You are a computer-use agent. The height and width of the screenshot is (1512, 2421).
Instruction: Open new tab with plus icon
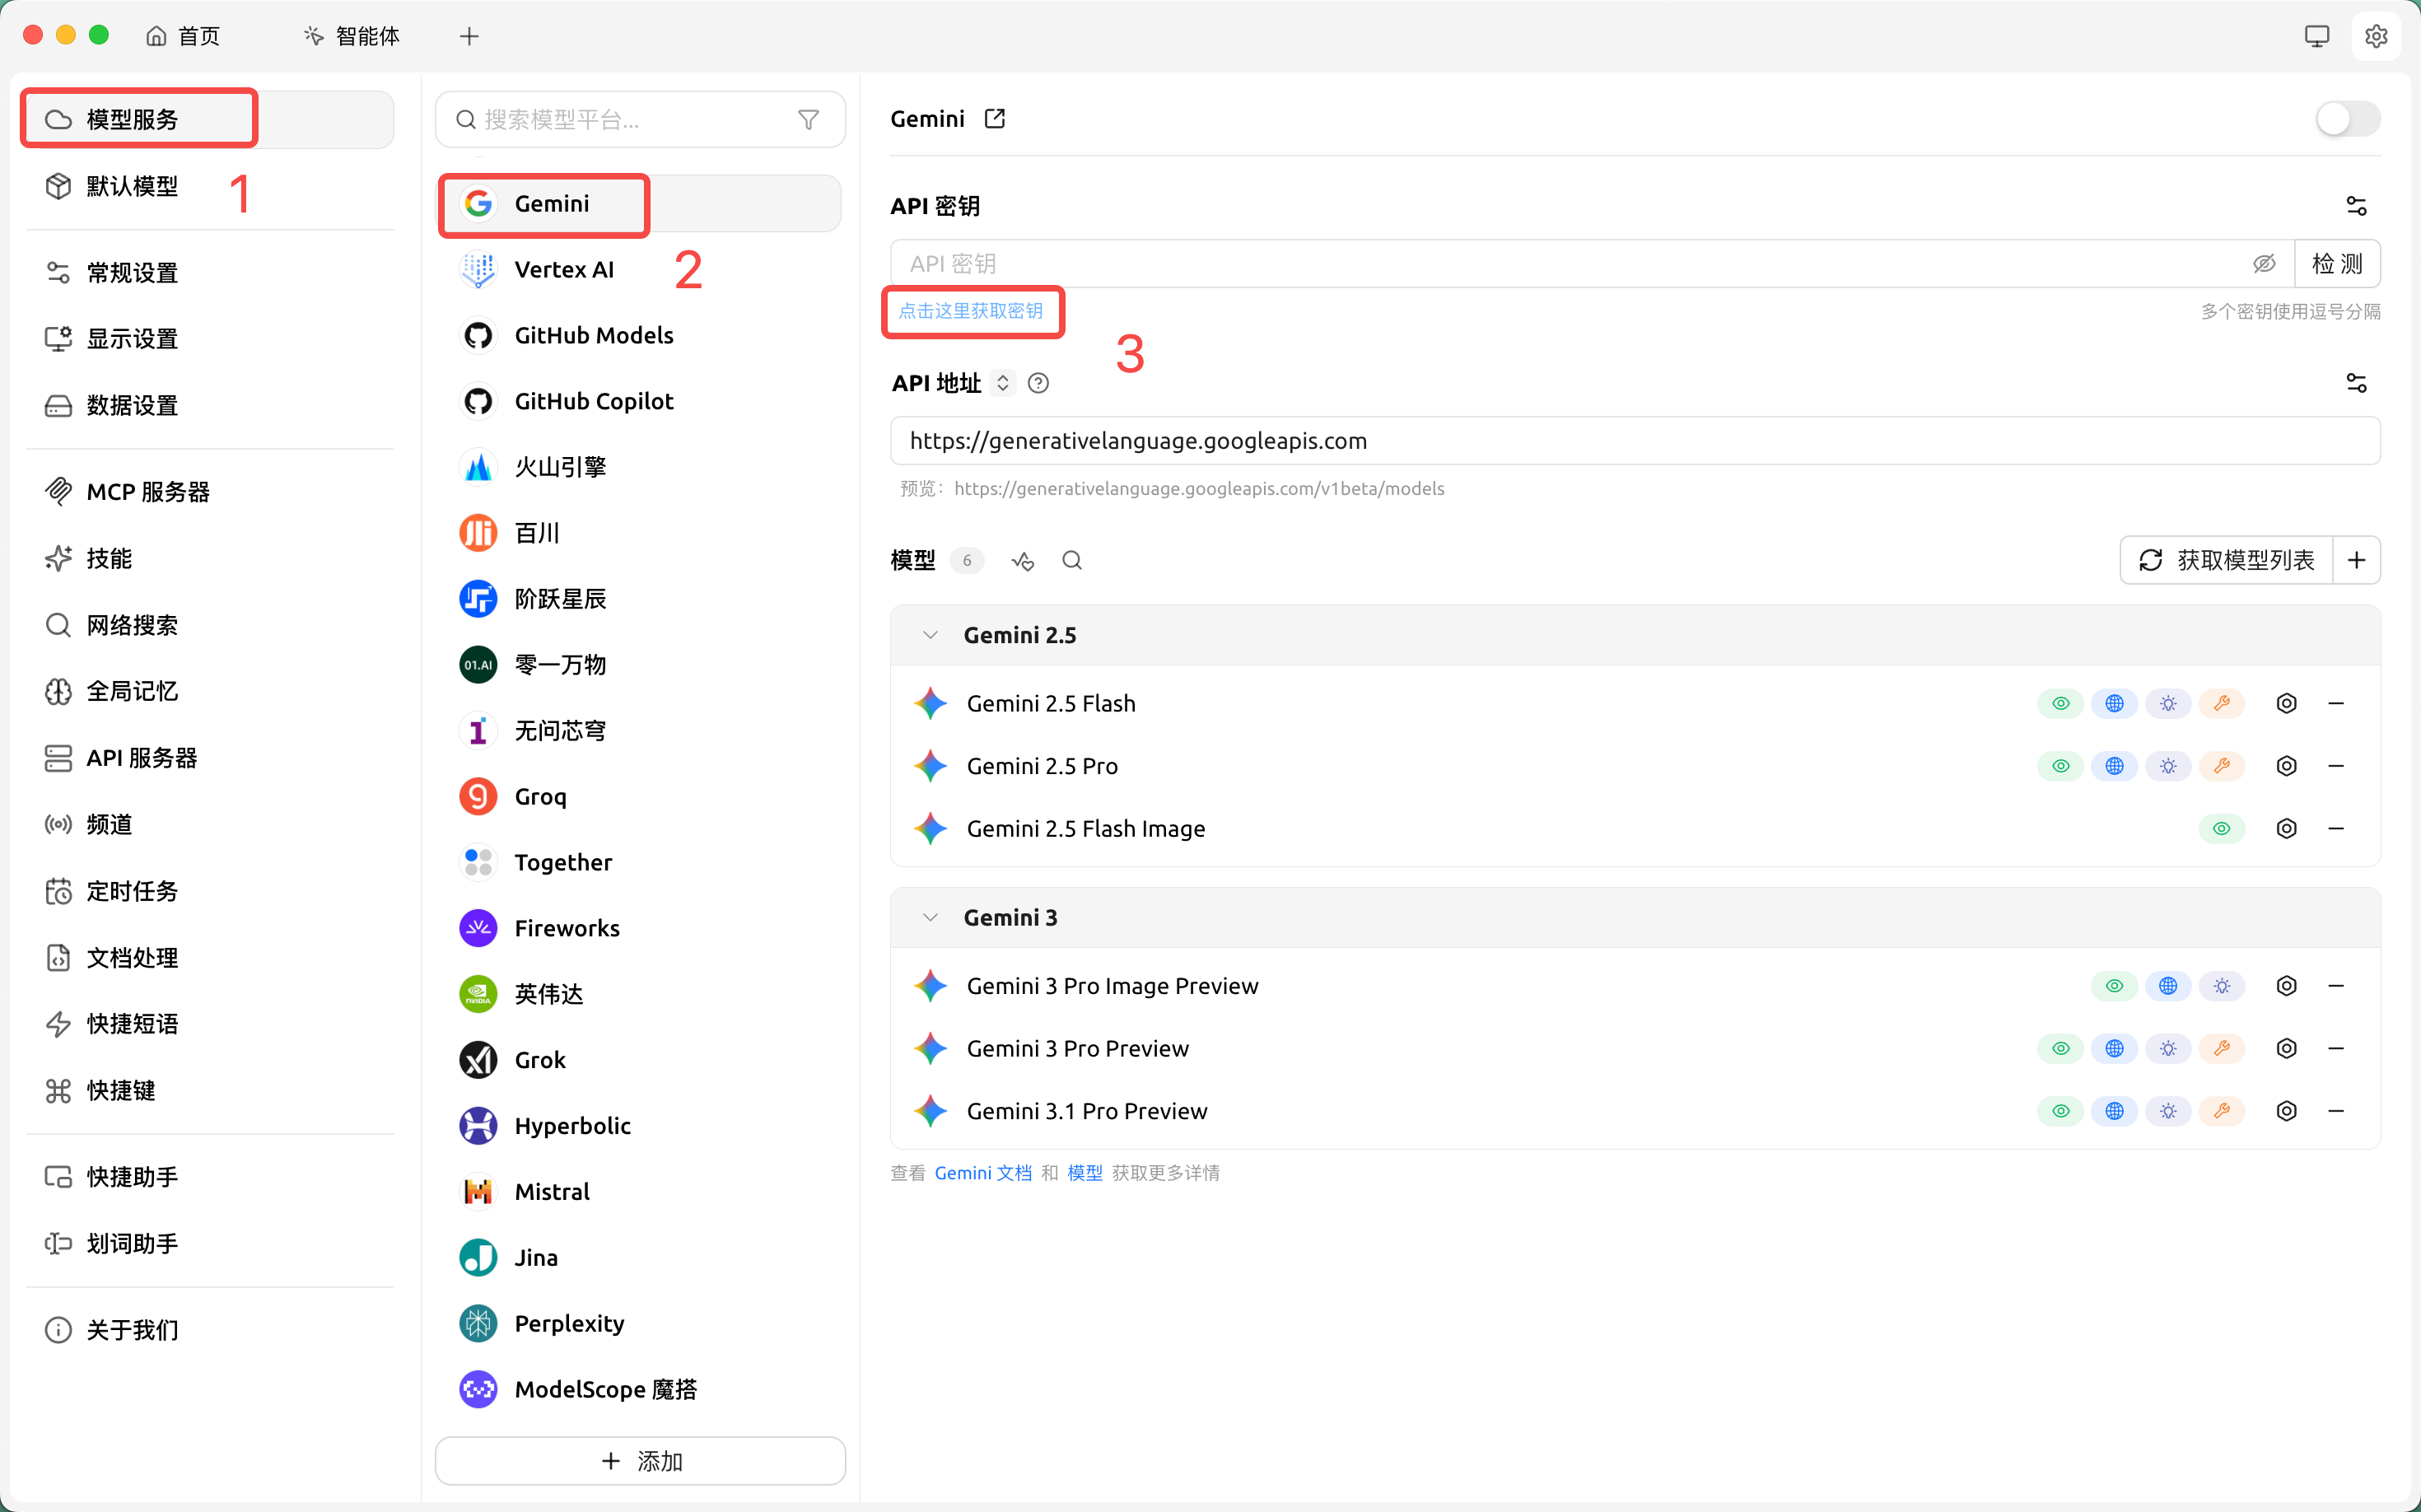point(469,37)
